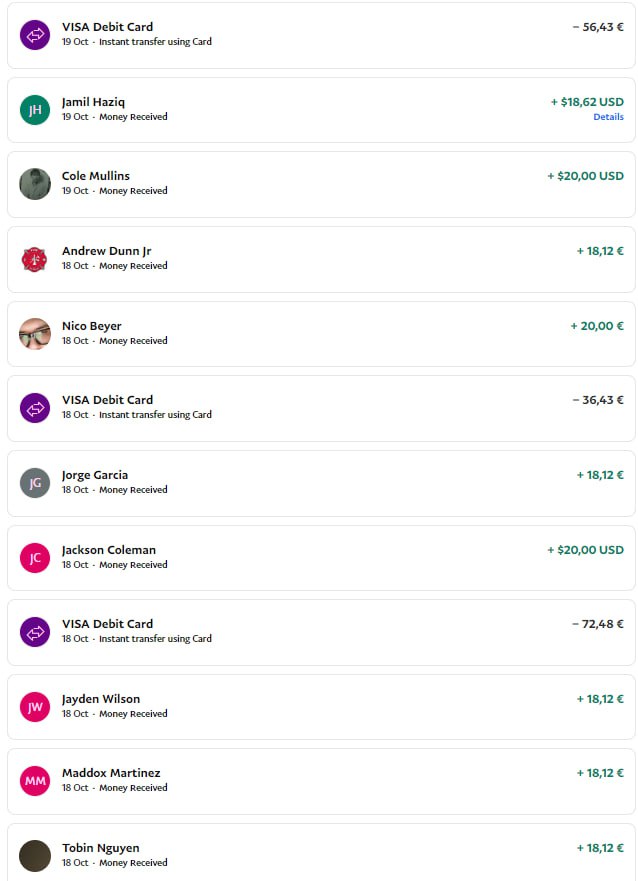Click transfer icon of −36,43 € VISA transaction

(x=35, y=408)
